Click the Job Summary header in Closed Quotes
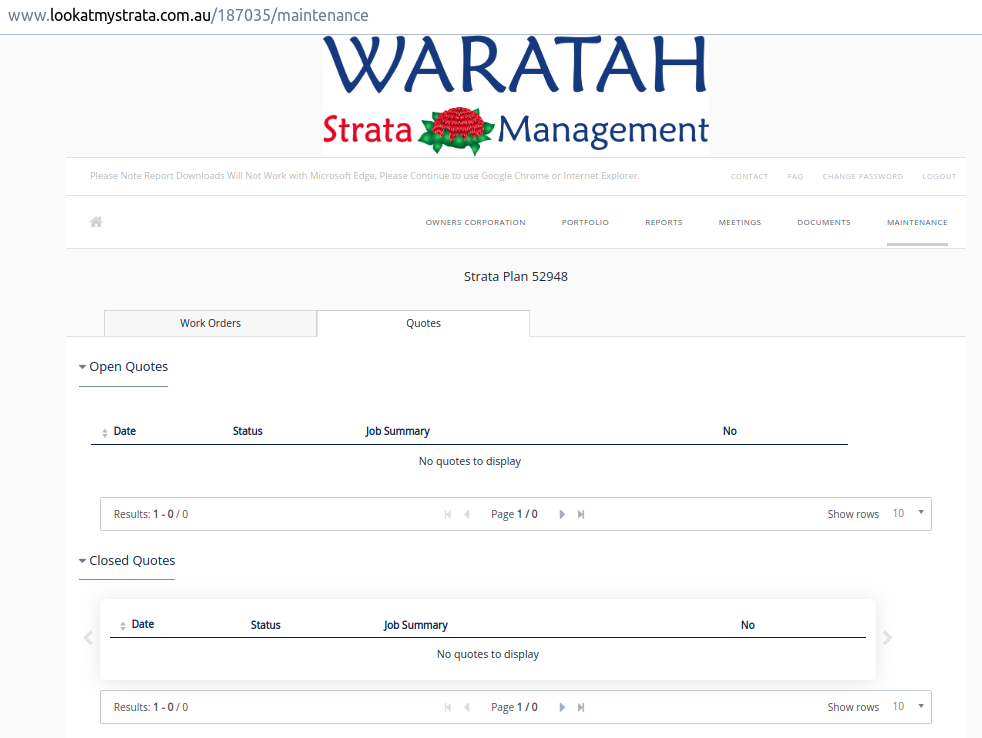 (416, 625)
